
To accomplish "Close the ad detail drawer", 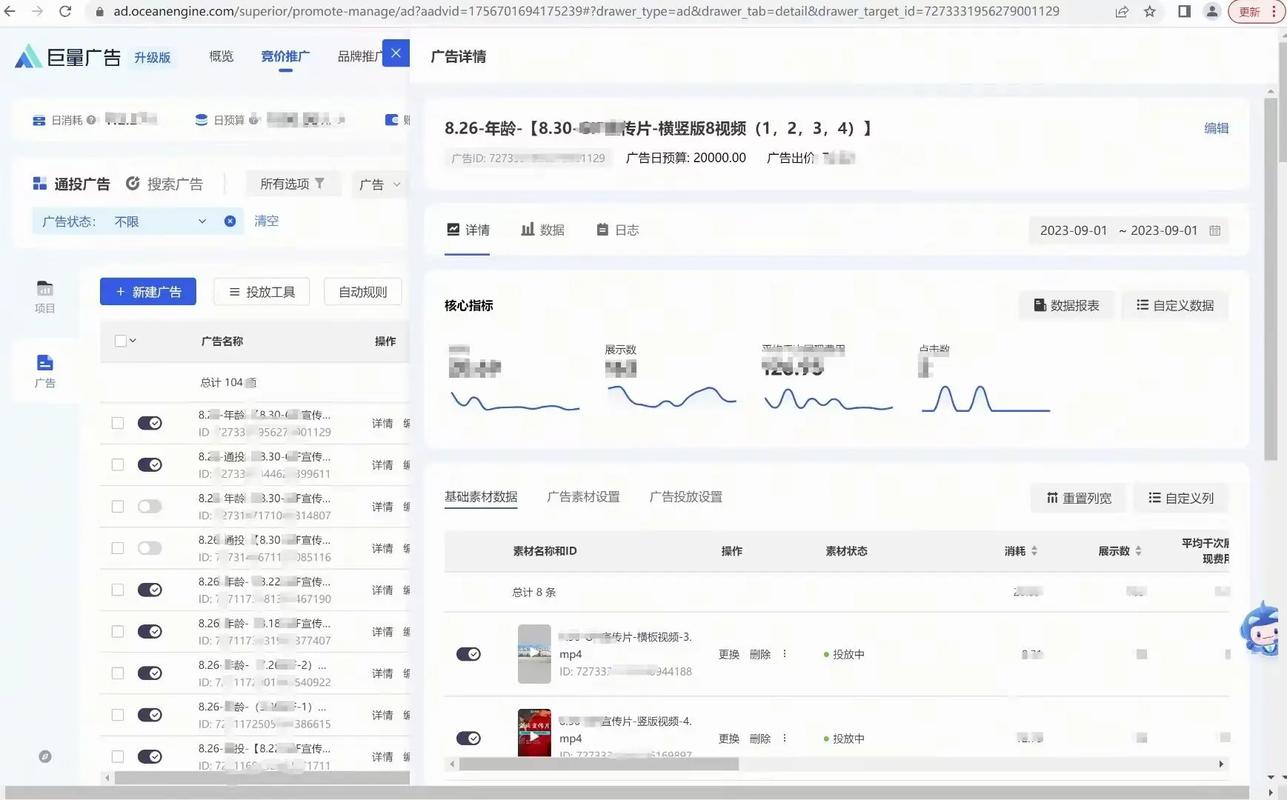I will pyautogui.click(x=396, y=55).
